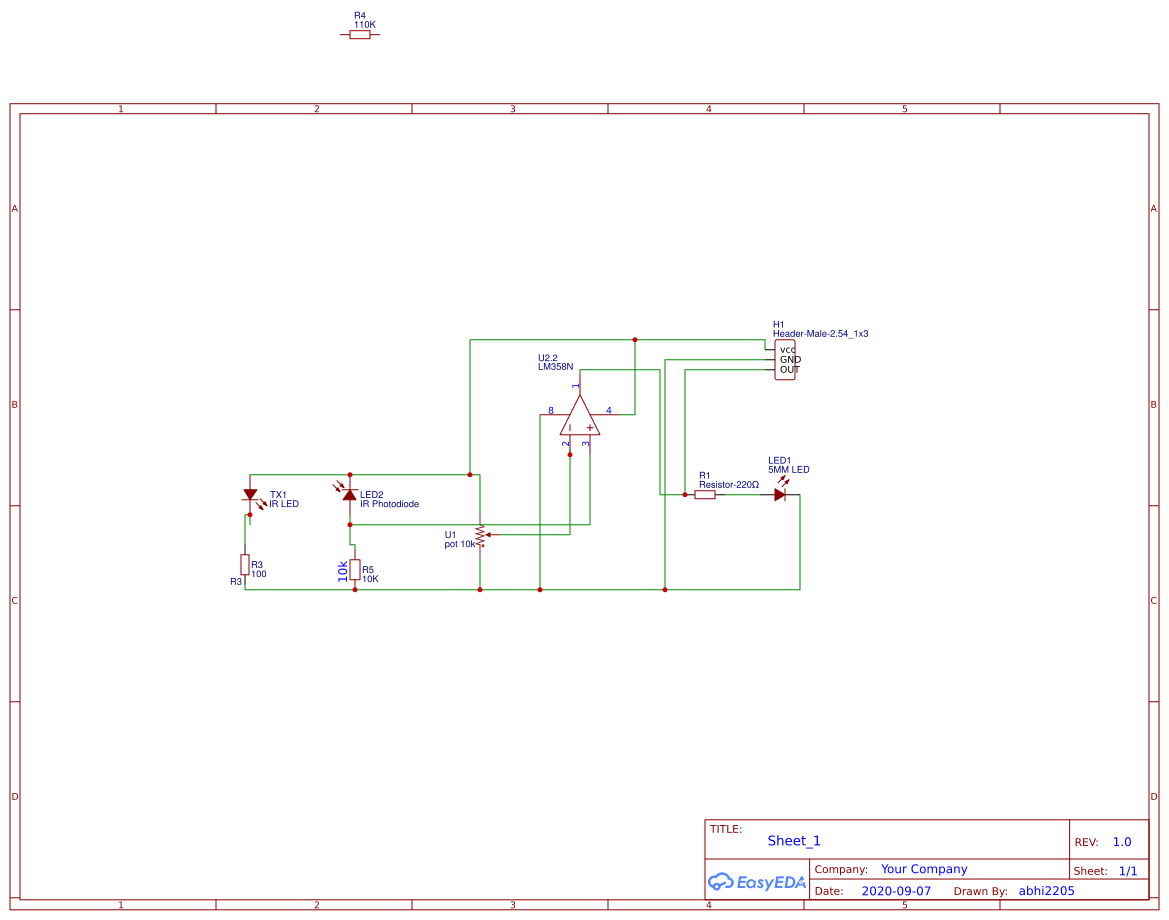This screenshot has width=1169, height=920.
Task: Click the IR LED TX1 symbol
Action: 251,495
